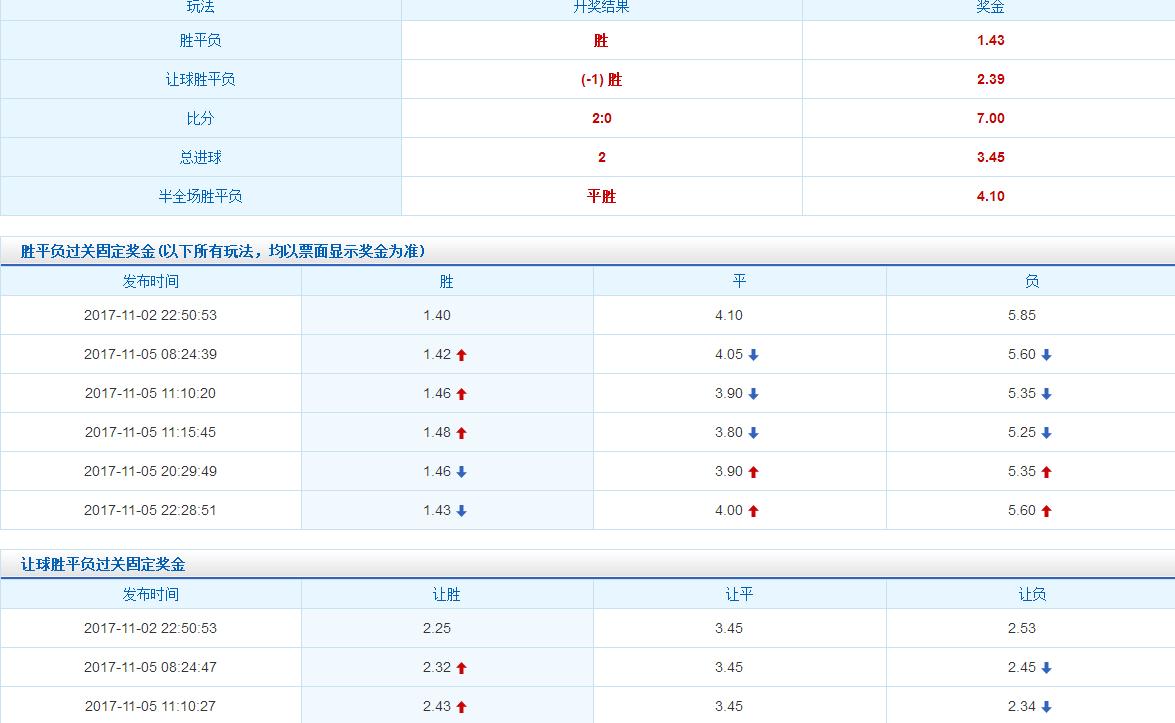
Task: Click the red up arrow beside 1.42 win odds
Action: [x=461, y=354]
